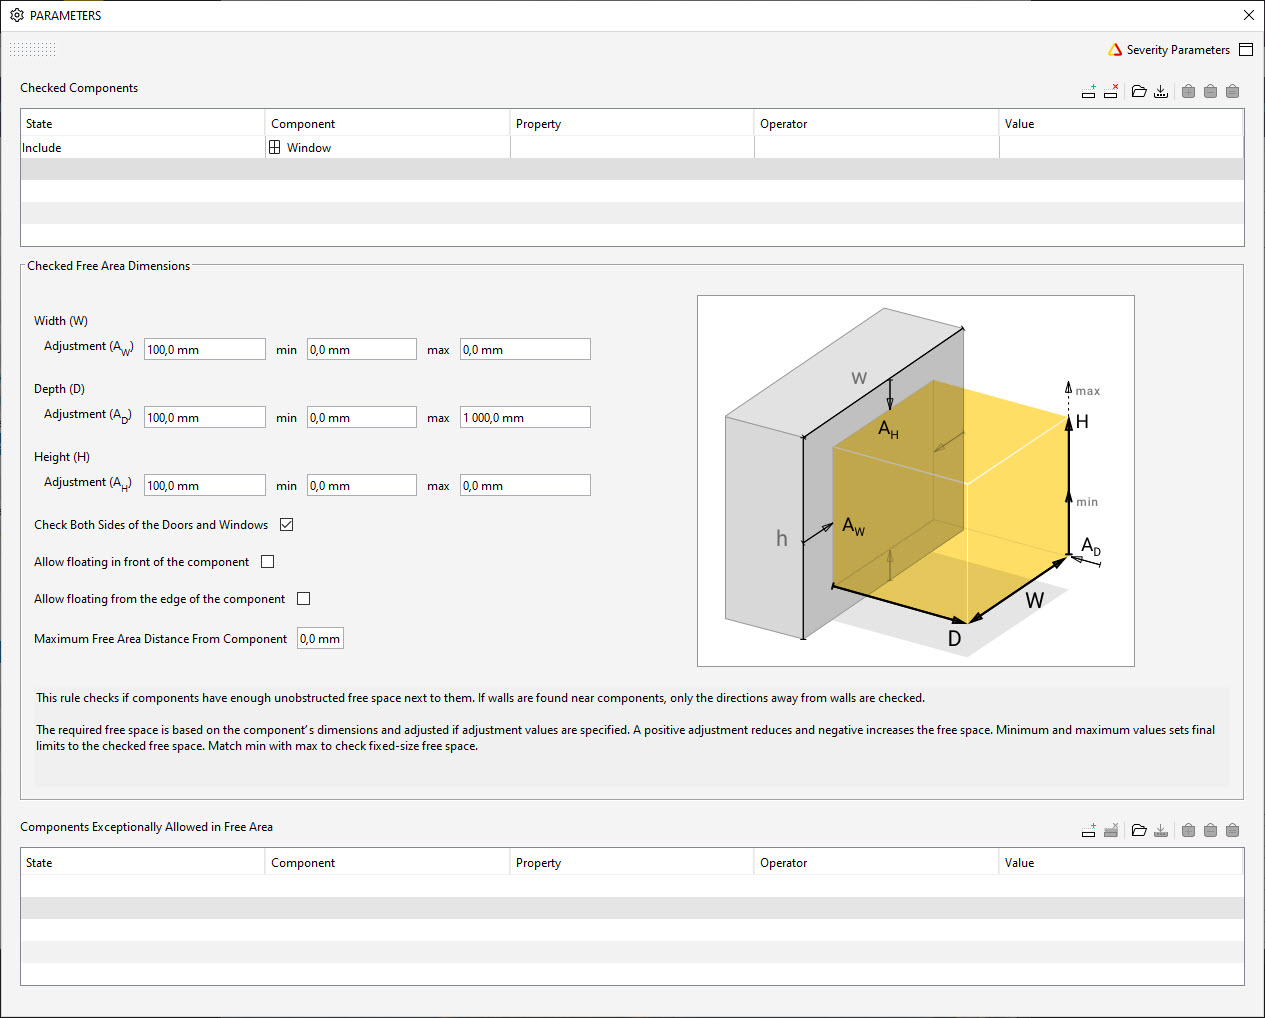The image size is (1265, 1018).
Task: Click basket set icon in Exceptionally Allowed toolbar
Action: tap(1232, 830)
